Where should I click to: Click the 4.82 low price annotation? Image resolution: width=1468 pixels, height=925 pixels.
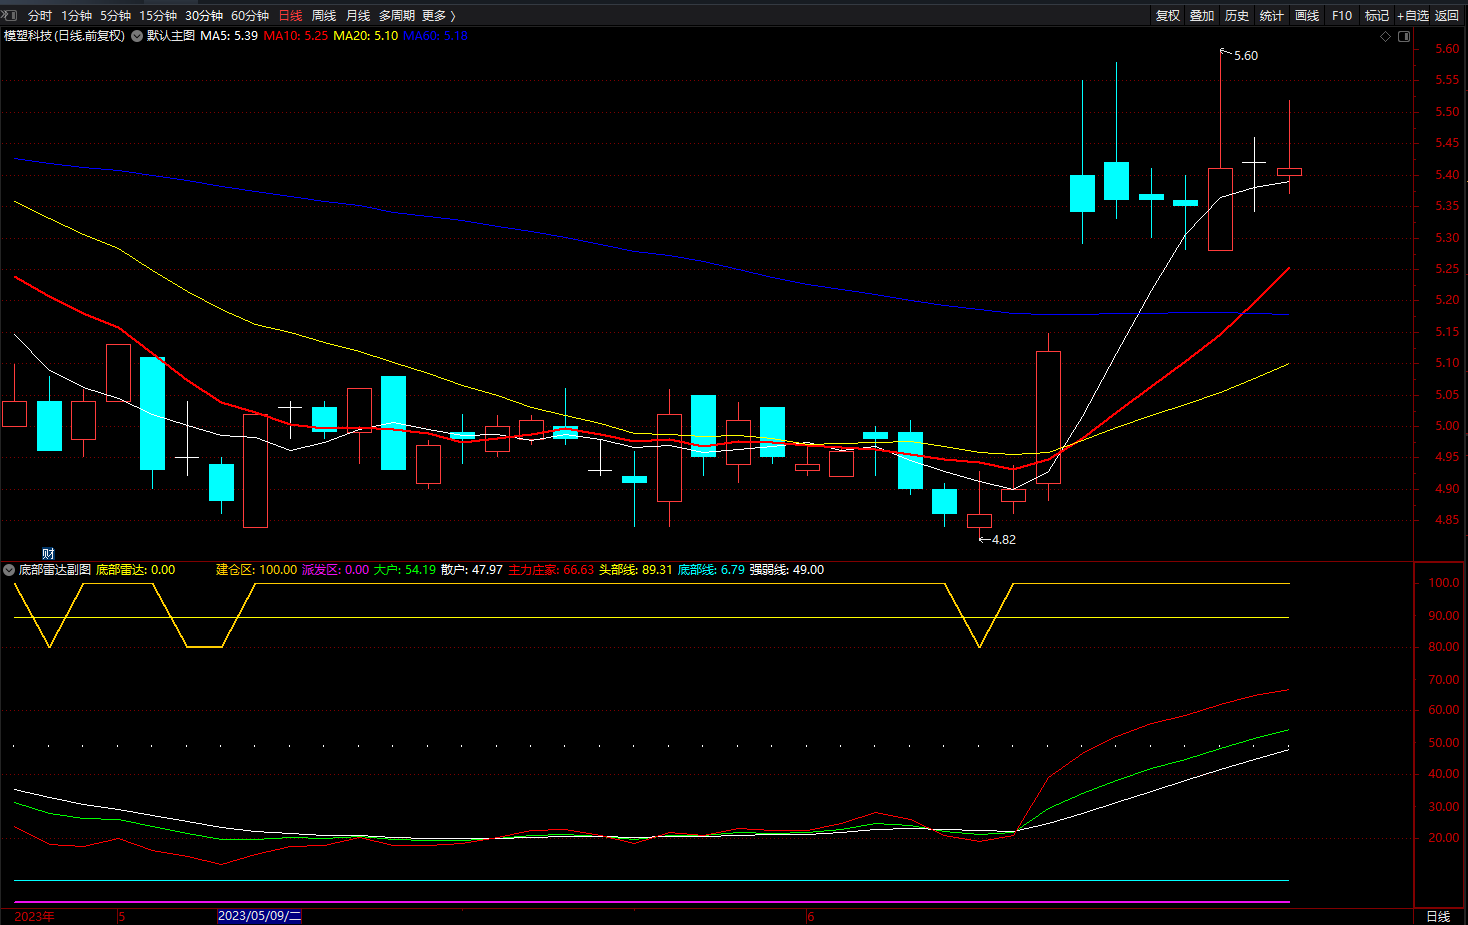coord(1003,540)
